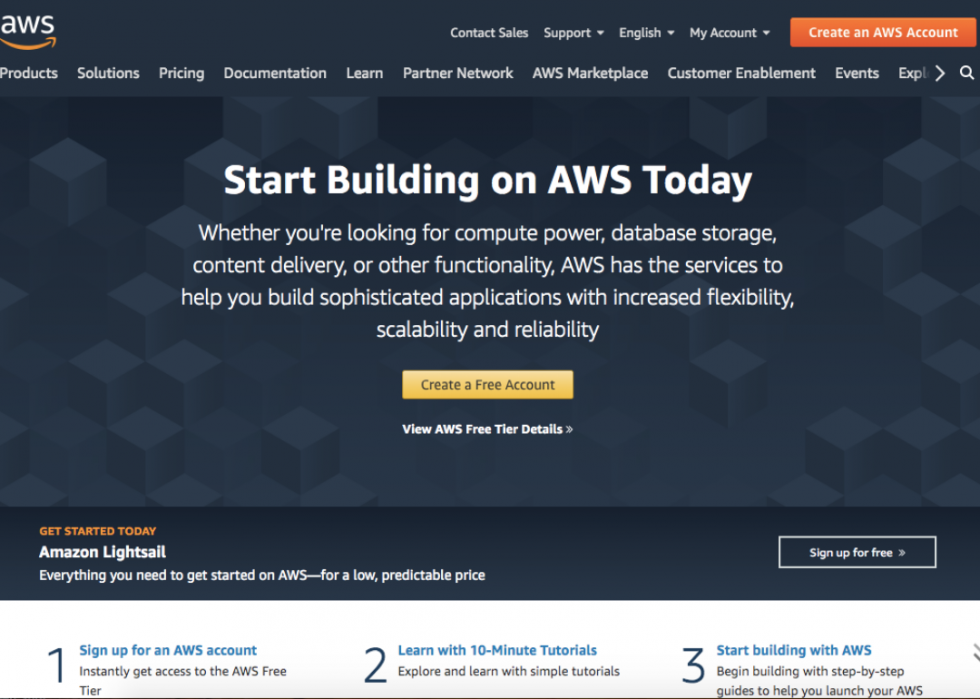This screenshot has width=980, height=699.
Task: Open the search magnifier icon
Action: 966,73
